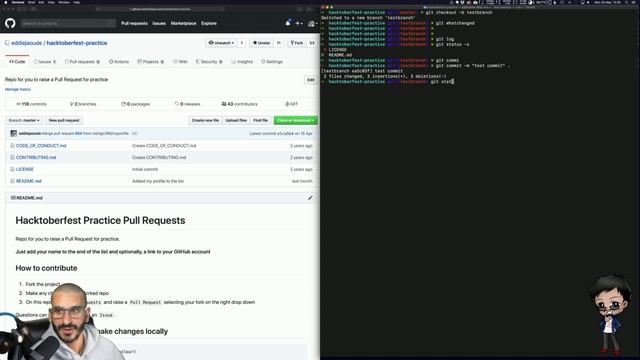This screenshot has height=360, width=640.
Task: Click Issues in GitHub top navigation
Action: (x=159, y=23)
